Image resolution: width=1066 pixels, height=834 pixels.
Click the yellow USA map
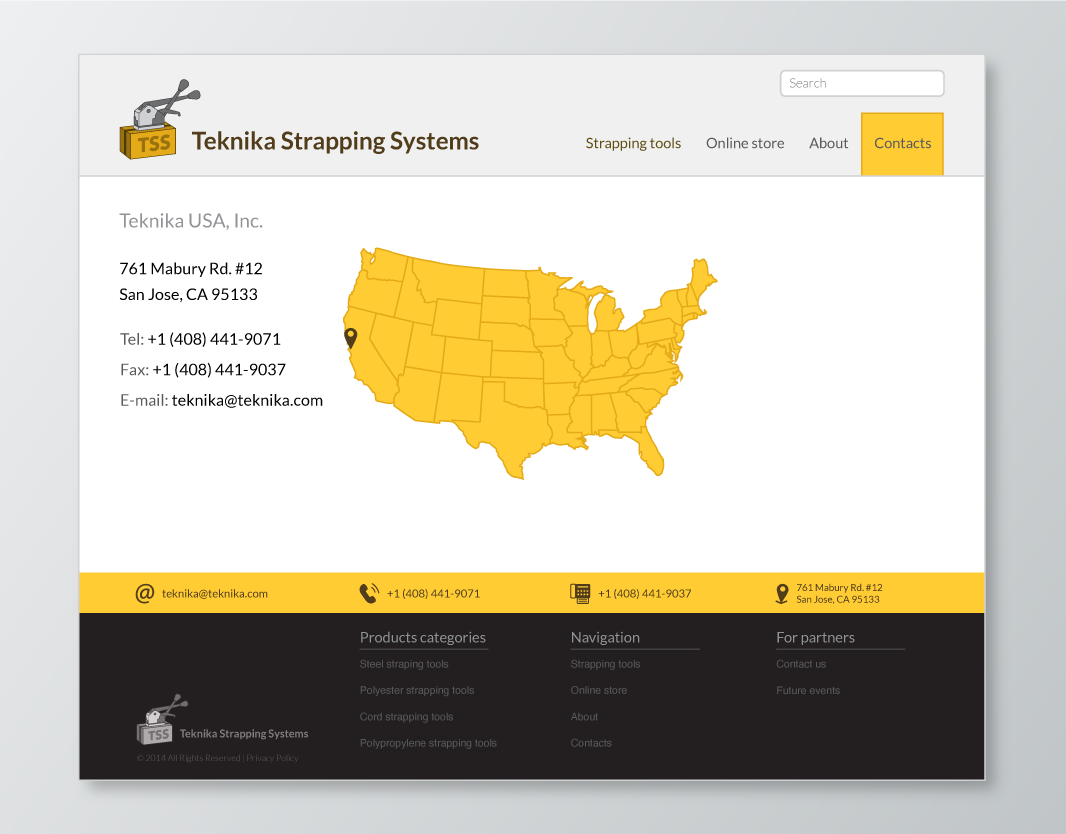point(530,364)
